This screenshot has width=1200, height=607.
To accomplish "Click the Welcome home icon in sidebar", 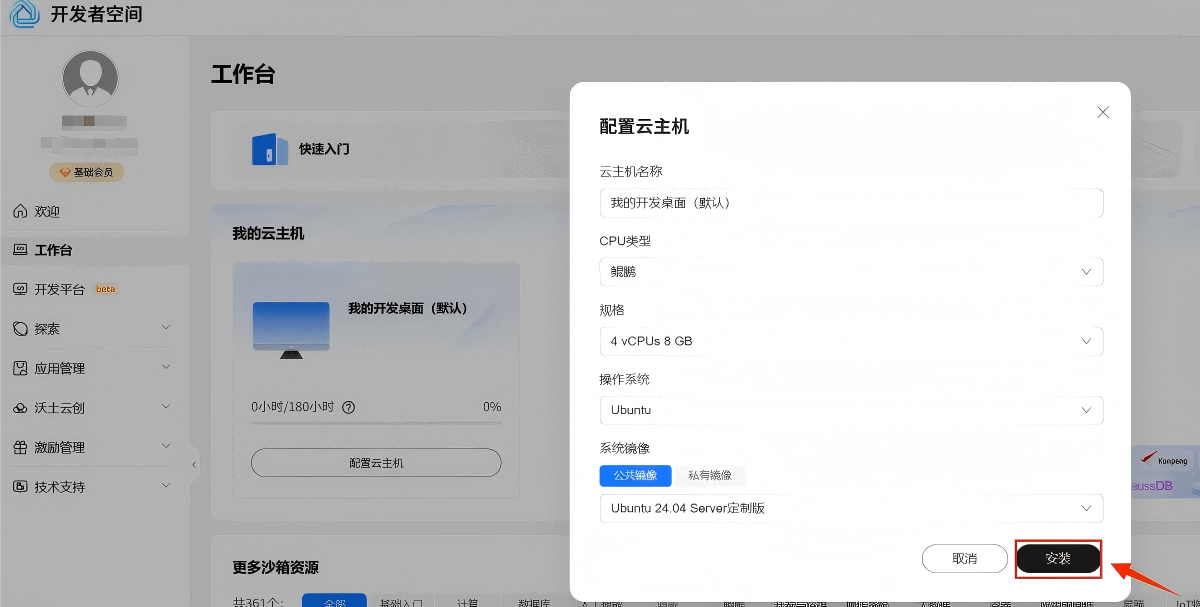I will coord(20,212).
